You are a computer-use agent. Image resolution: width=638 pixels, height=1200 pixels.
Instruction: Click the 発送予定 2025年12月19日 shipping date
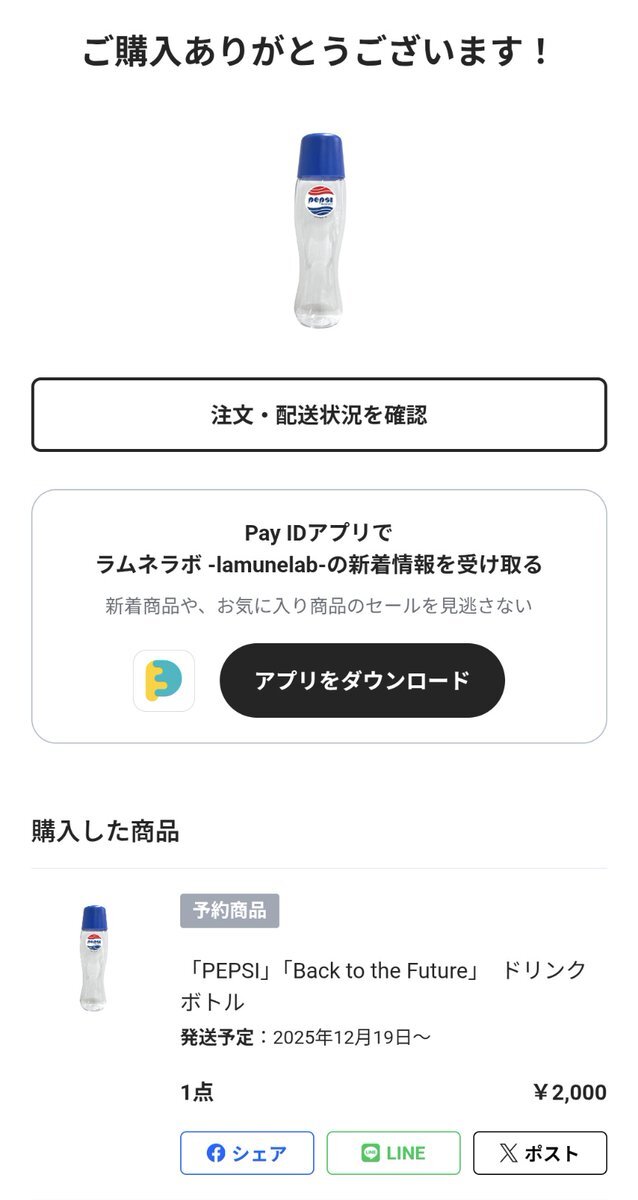[305, 1037]
